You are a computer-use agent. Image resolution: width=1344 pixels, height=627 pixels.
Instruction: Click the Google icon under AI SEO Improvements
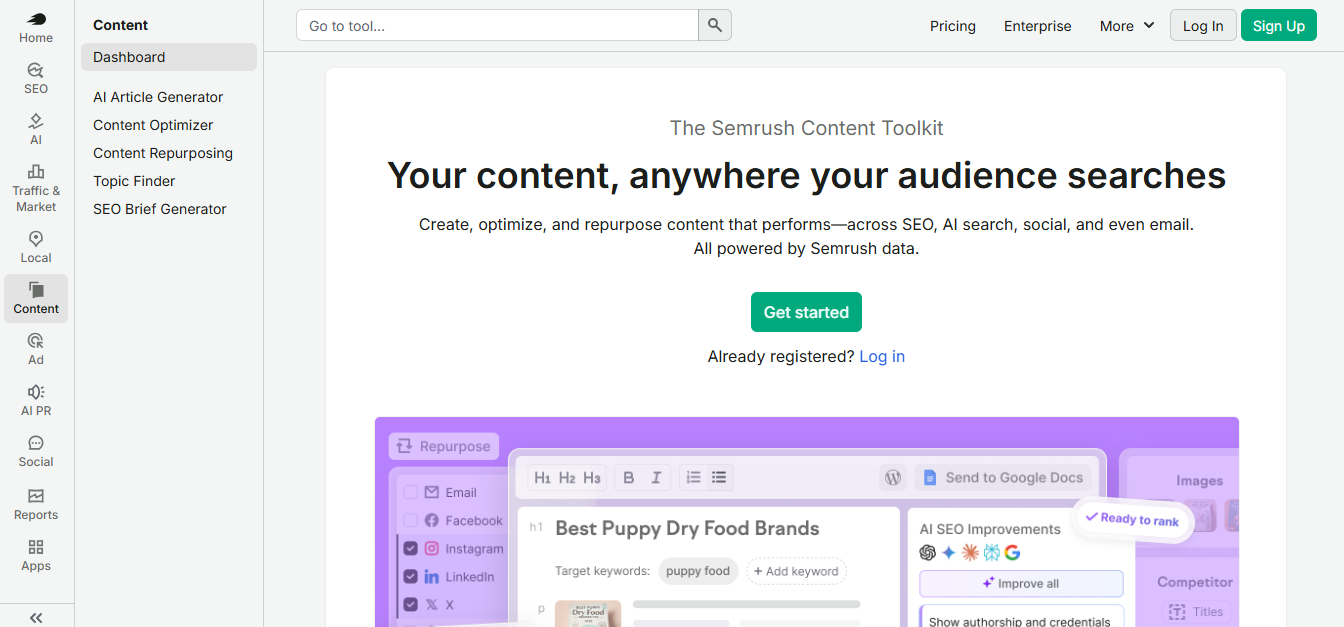point(1012,552)
